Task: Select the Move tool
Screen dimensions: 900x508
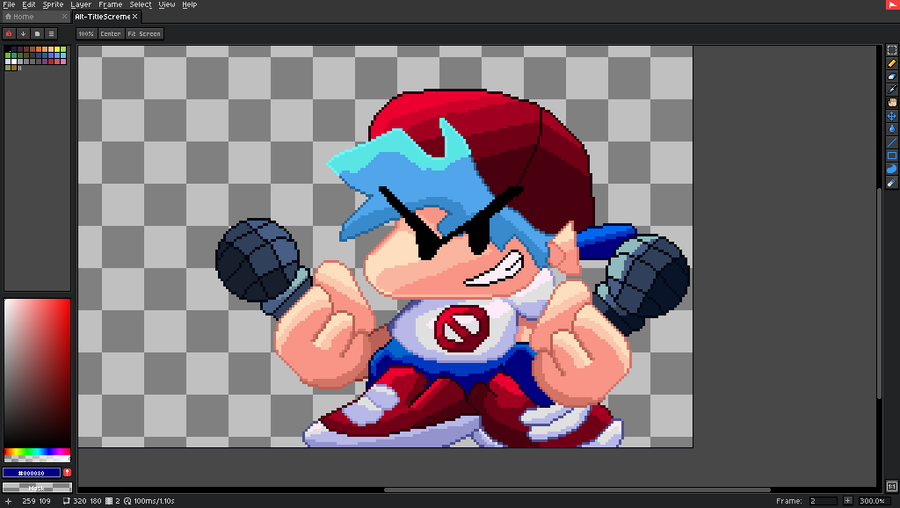Action: [x=891, y=116]
